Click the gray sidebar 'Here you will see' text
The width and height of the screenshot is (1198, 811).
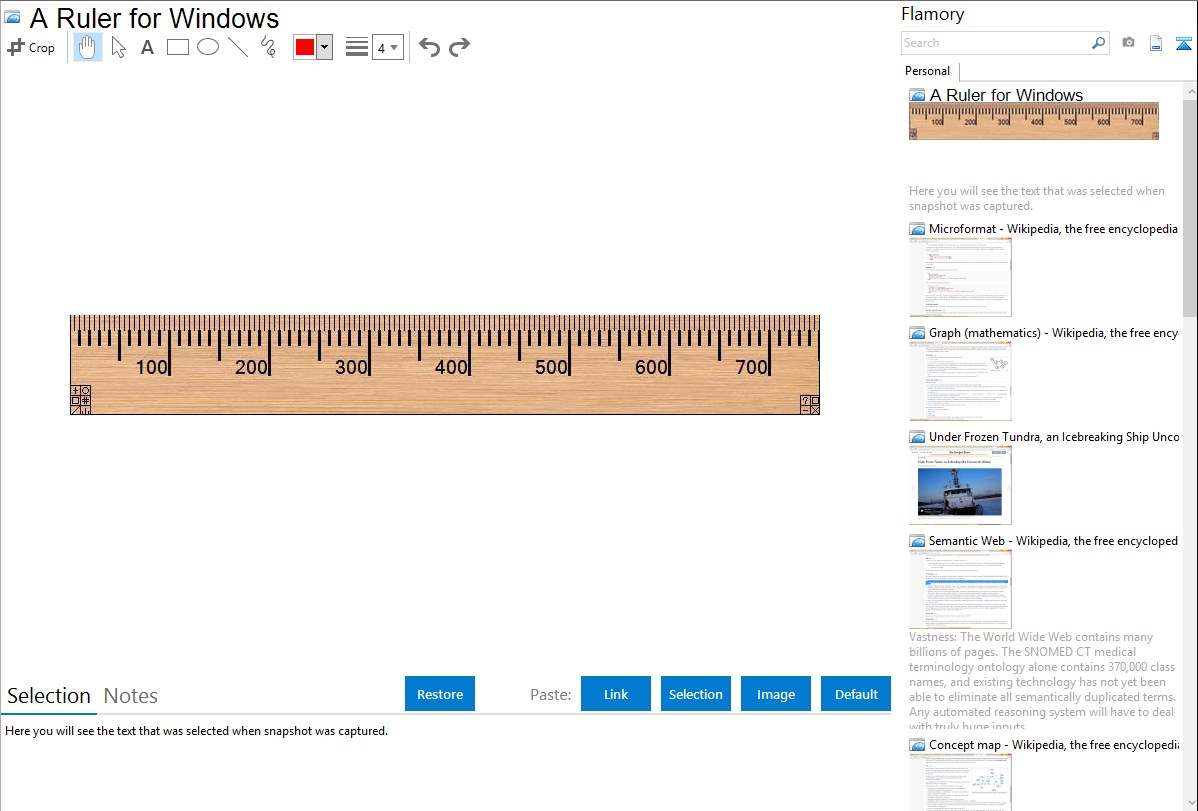click(1037, 198)
